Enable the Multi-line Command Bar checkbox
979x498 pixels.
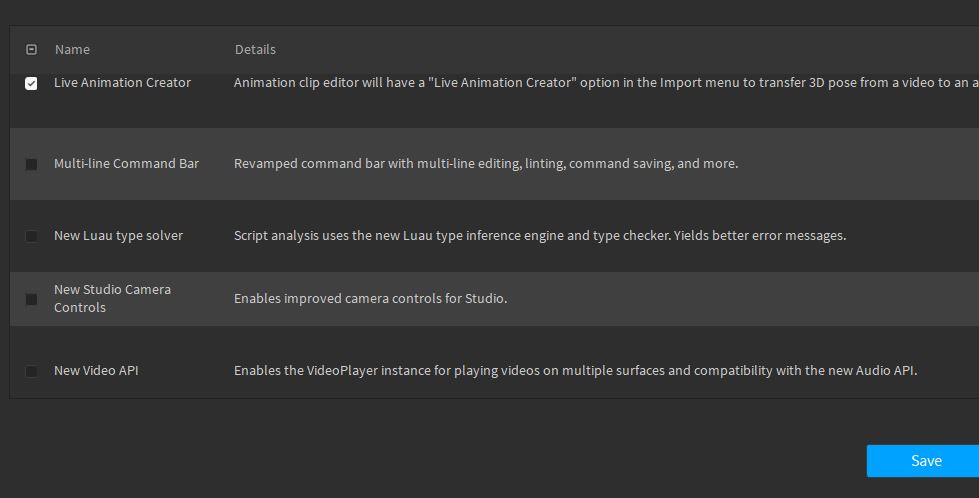tap(31, 164)
